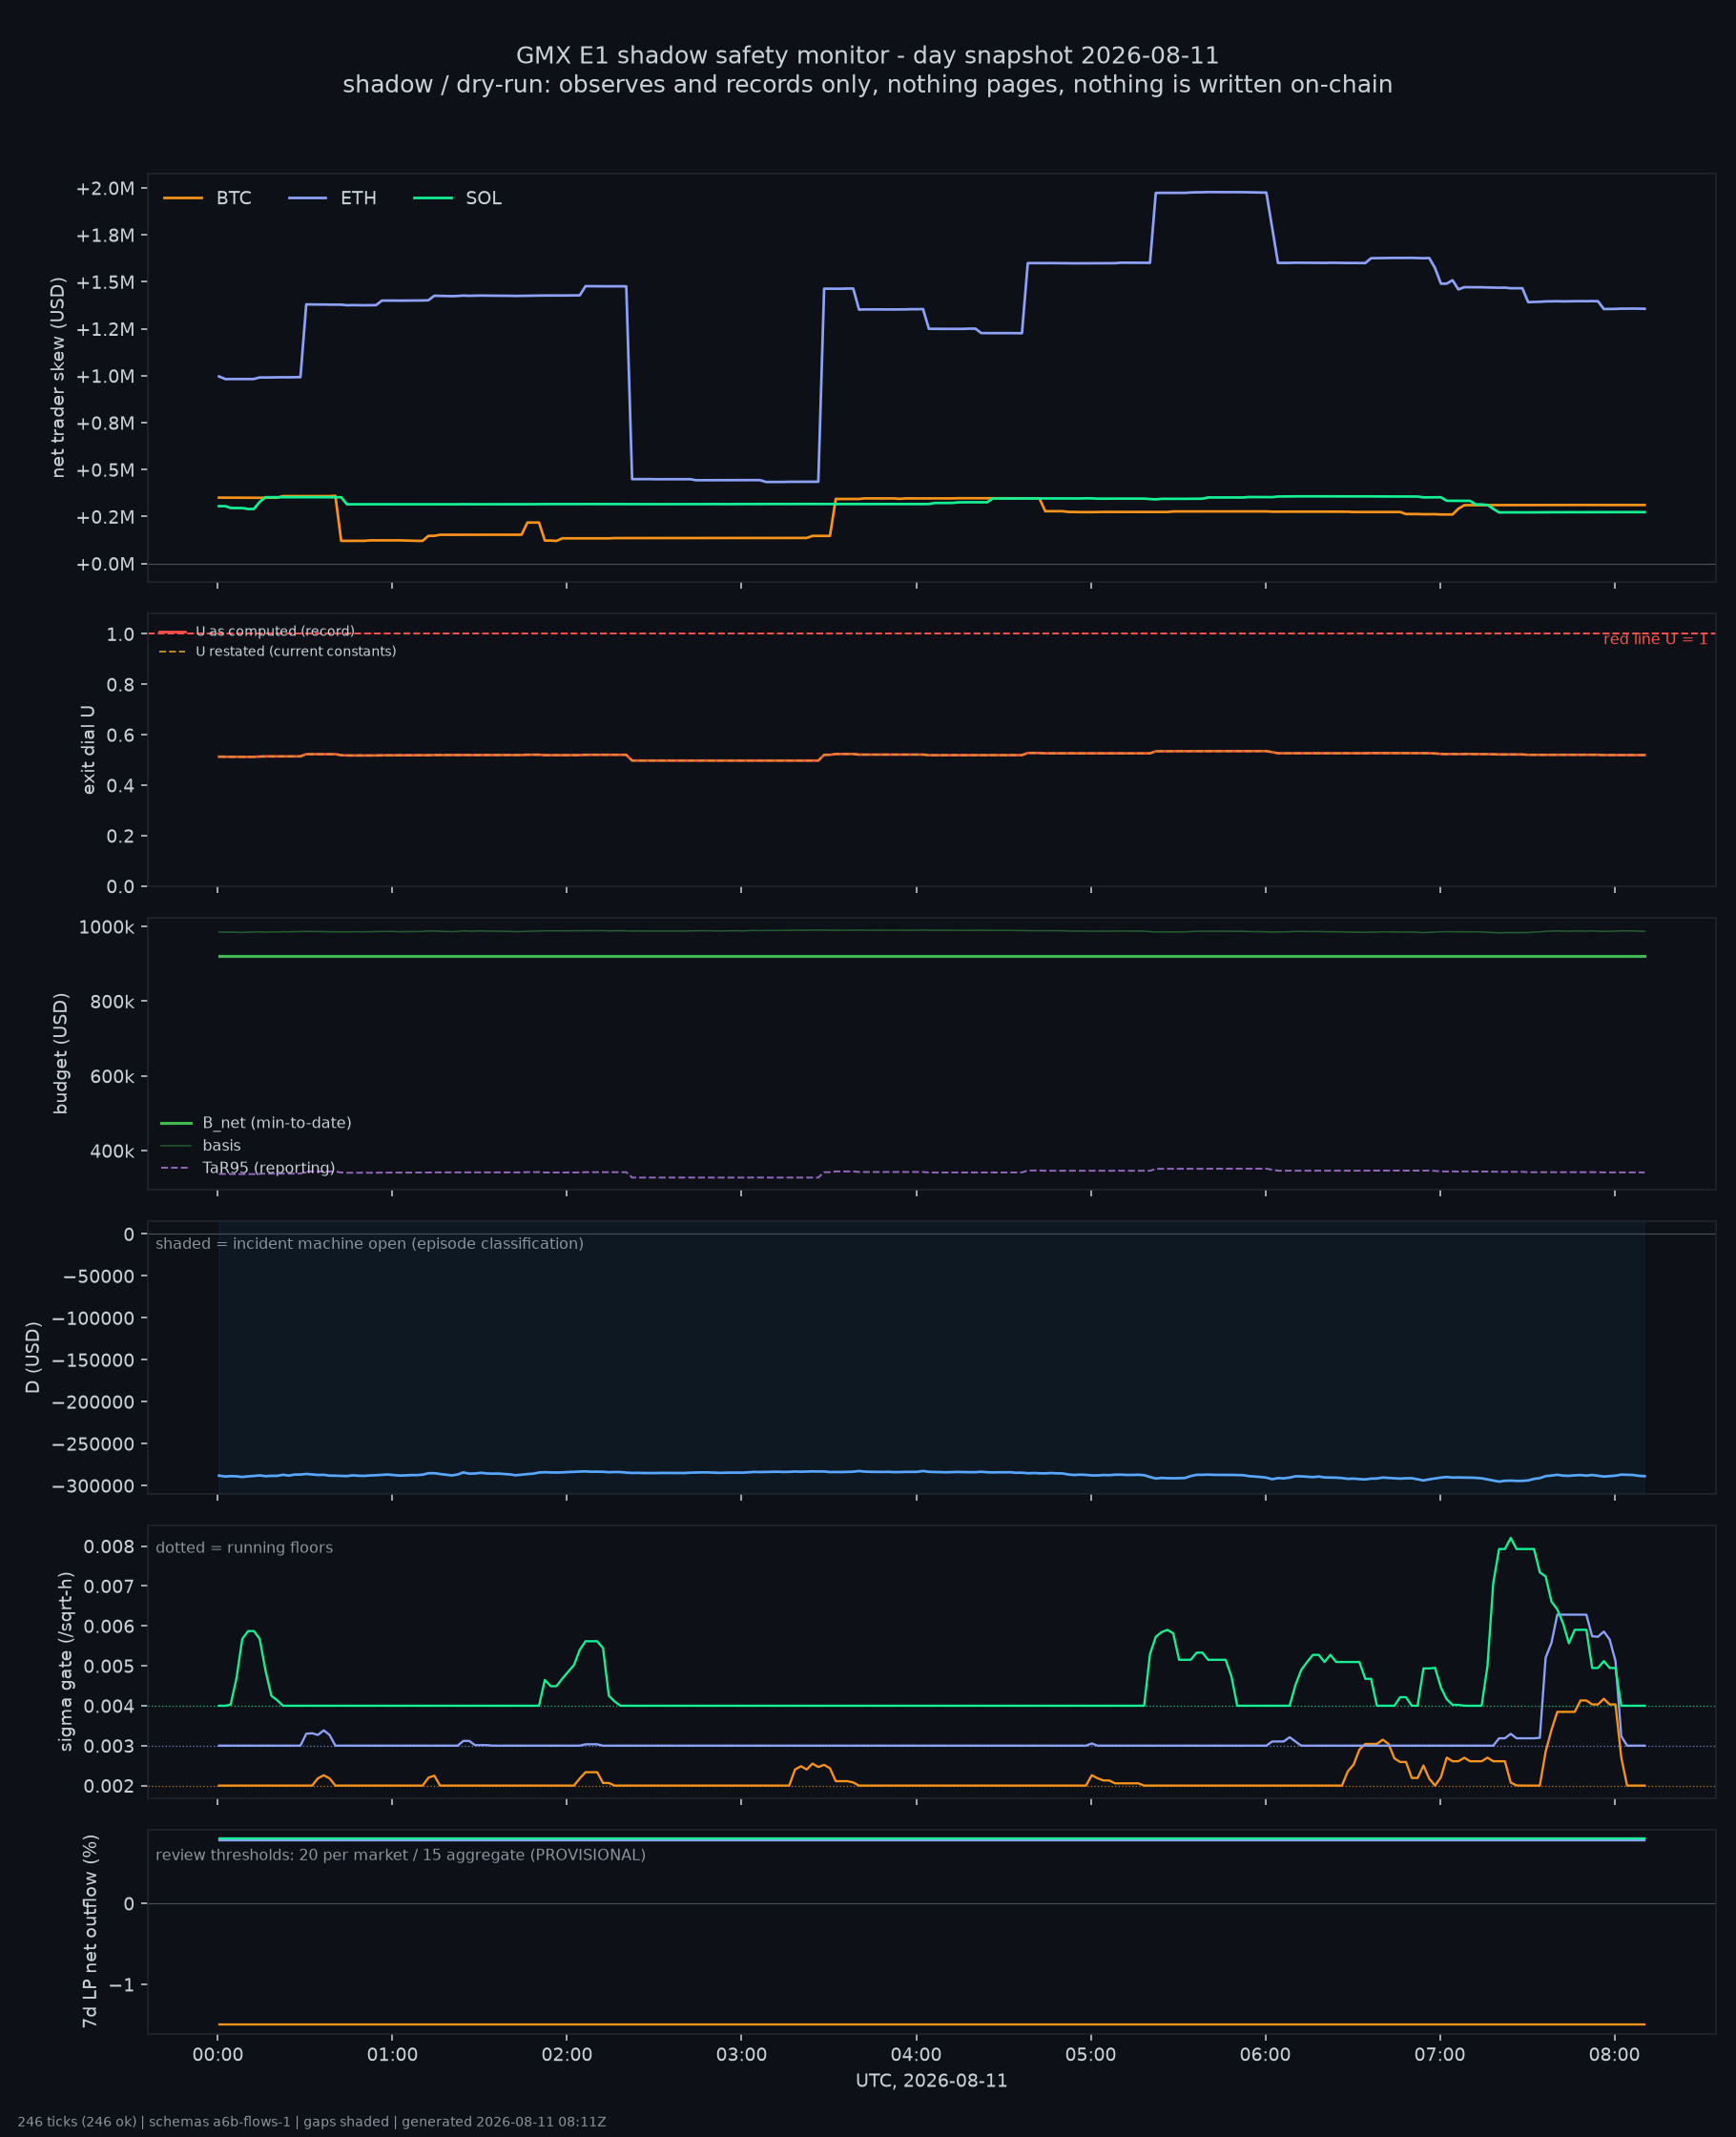Click the "+0.8M" tick label
Viewport: 1736px width, 2137px height.
click(x=105, y=424)
